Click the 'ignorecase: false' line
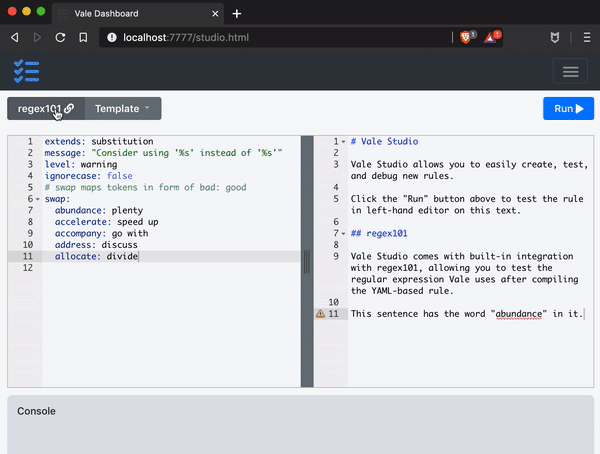The image size is (600, 454). click(x=88, y=176)
